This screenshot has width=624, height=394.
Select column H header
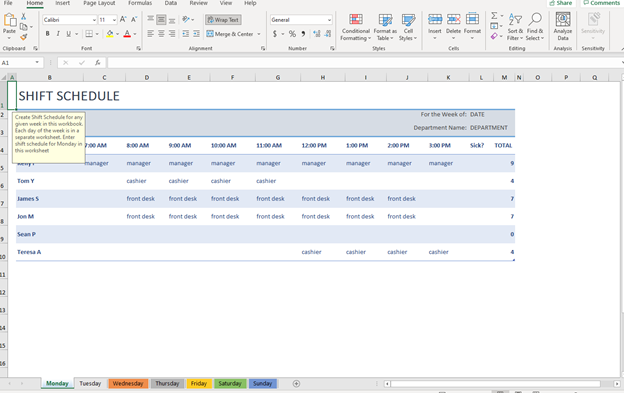(323, 78)
